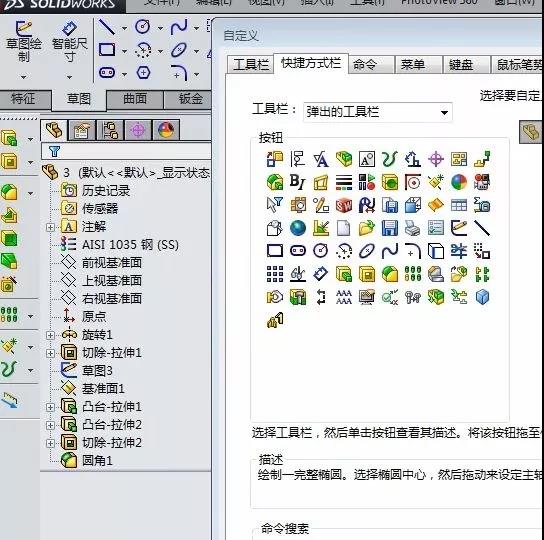The width and height of the screenshot is (544, 540).
Task: Click the SW red cube button
Action: pos(344,205)
